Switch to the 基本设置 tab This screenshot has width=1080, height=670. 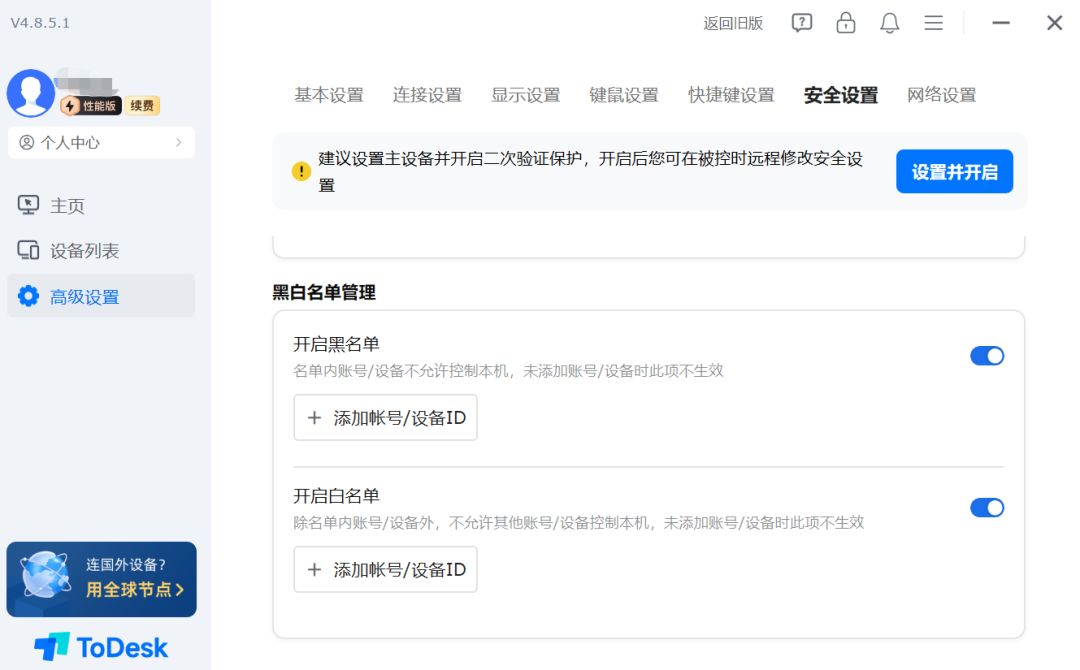tap(328, 95)
